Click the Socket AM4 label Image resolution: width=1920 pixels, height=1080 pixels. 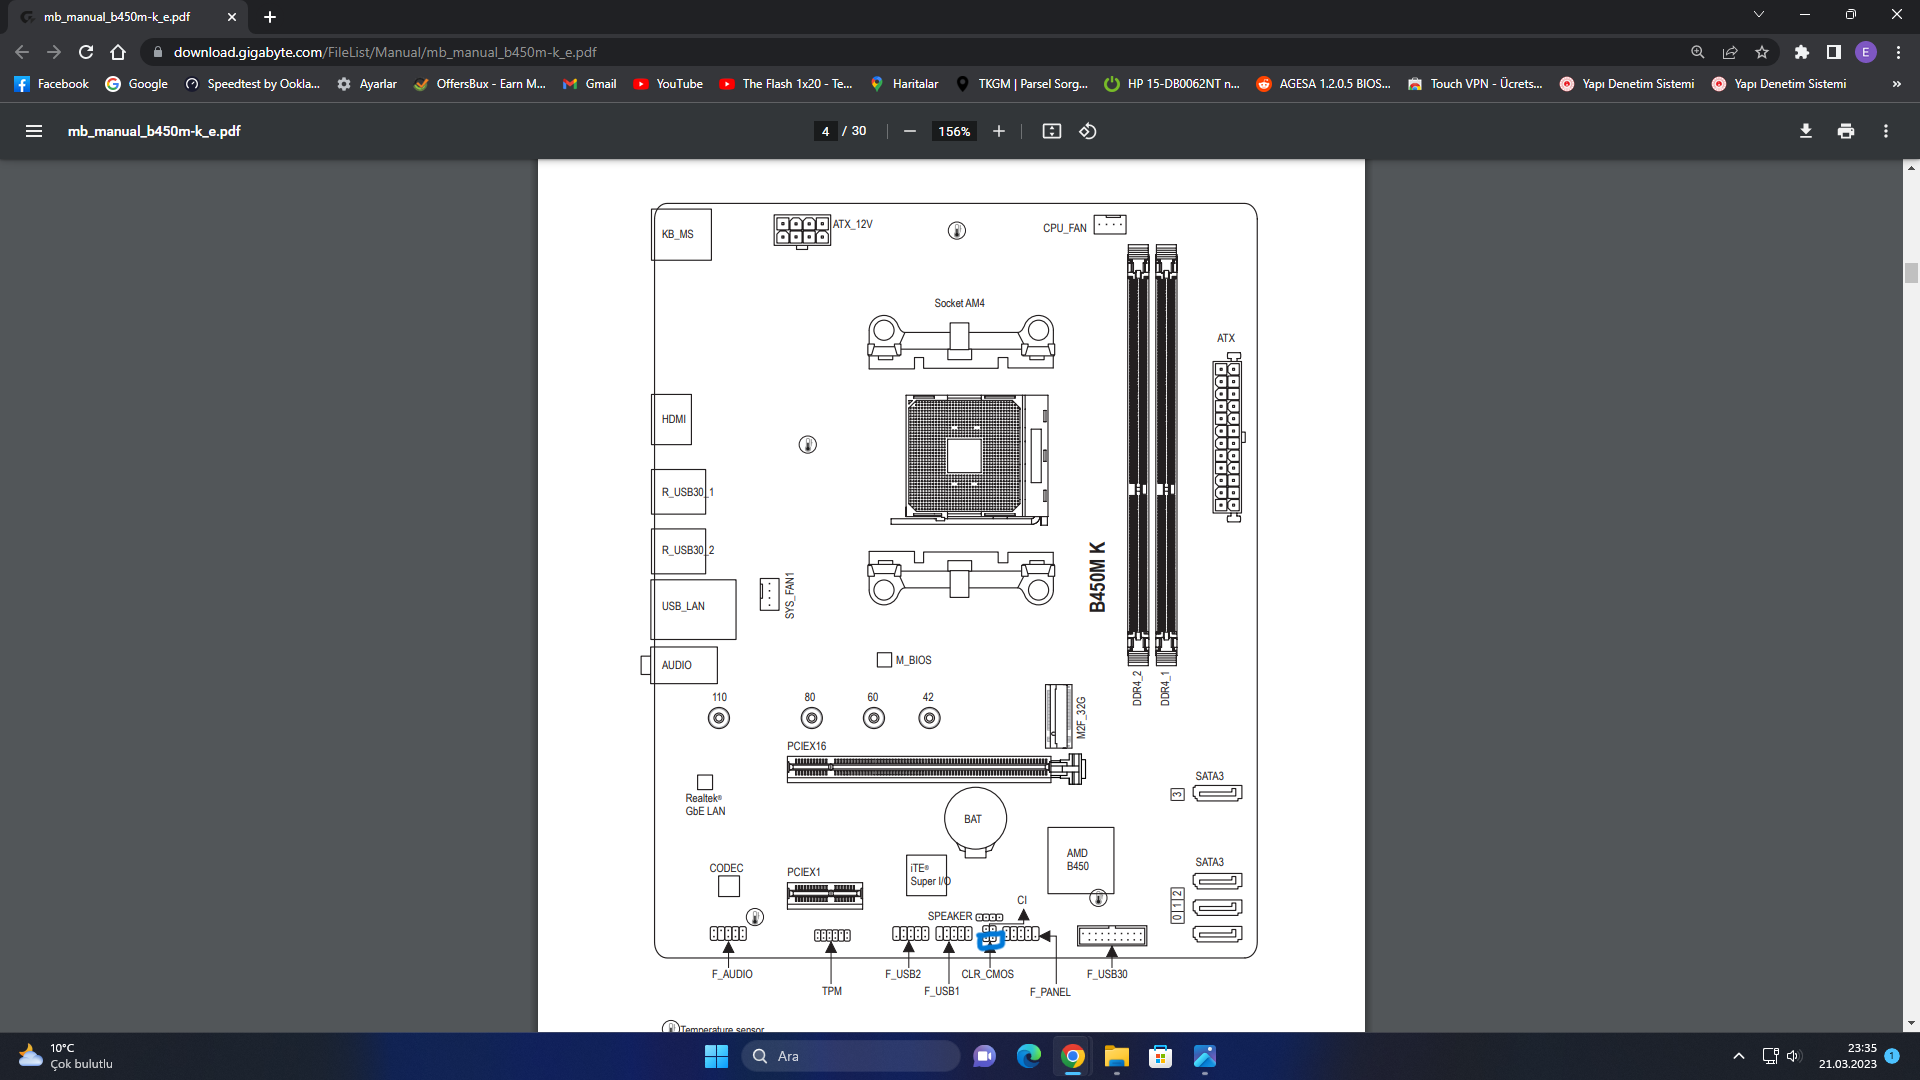(959, 303)
